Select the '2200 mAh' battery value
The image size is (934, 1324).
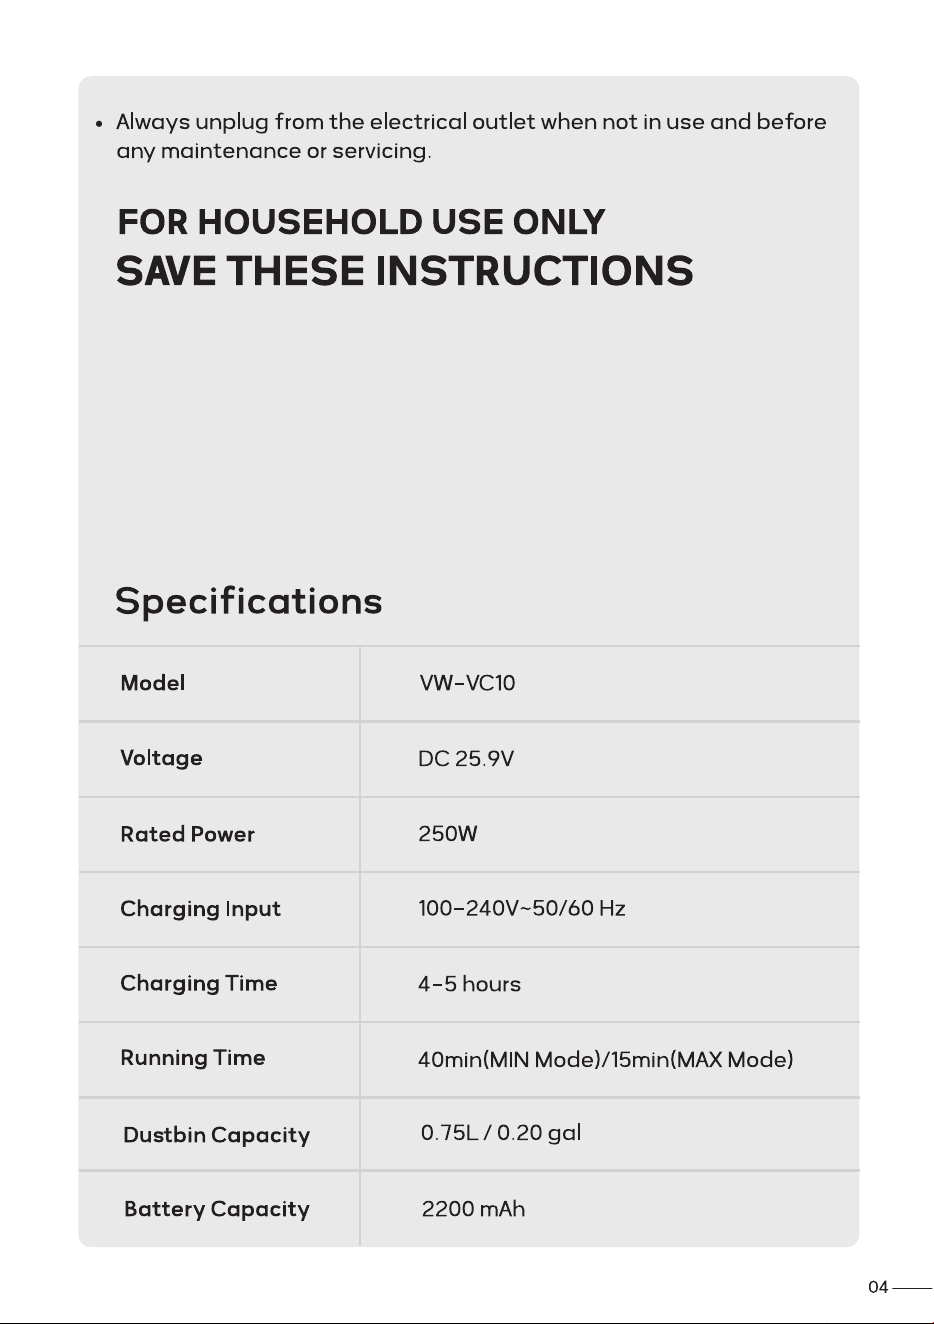click(x=473, y=1209)
